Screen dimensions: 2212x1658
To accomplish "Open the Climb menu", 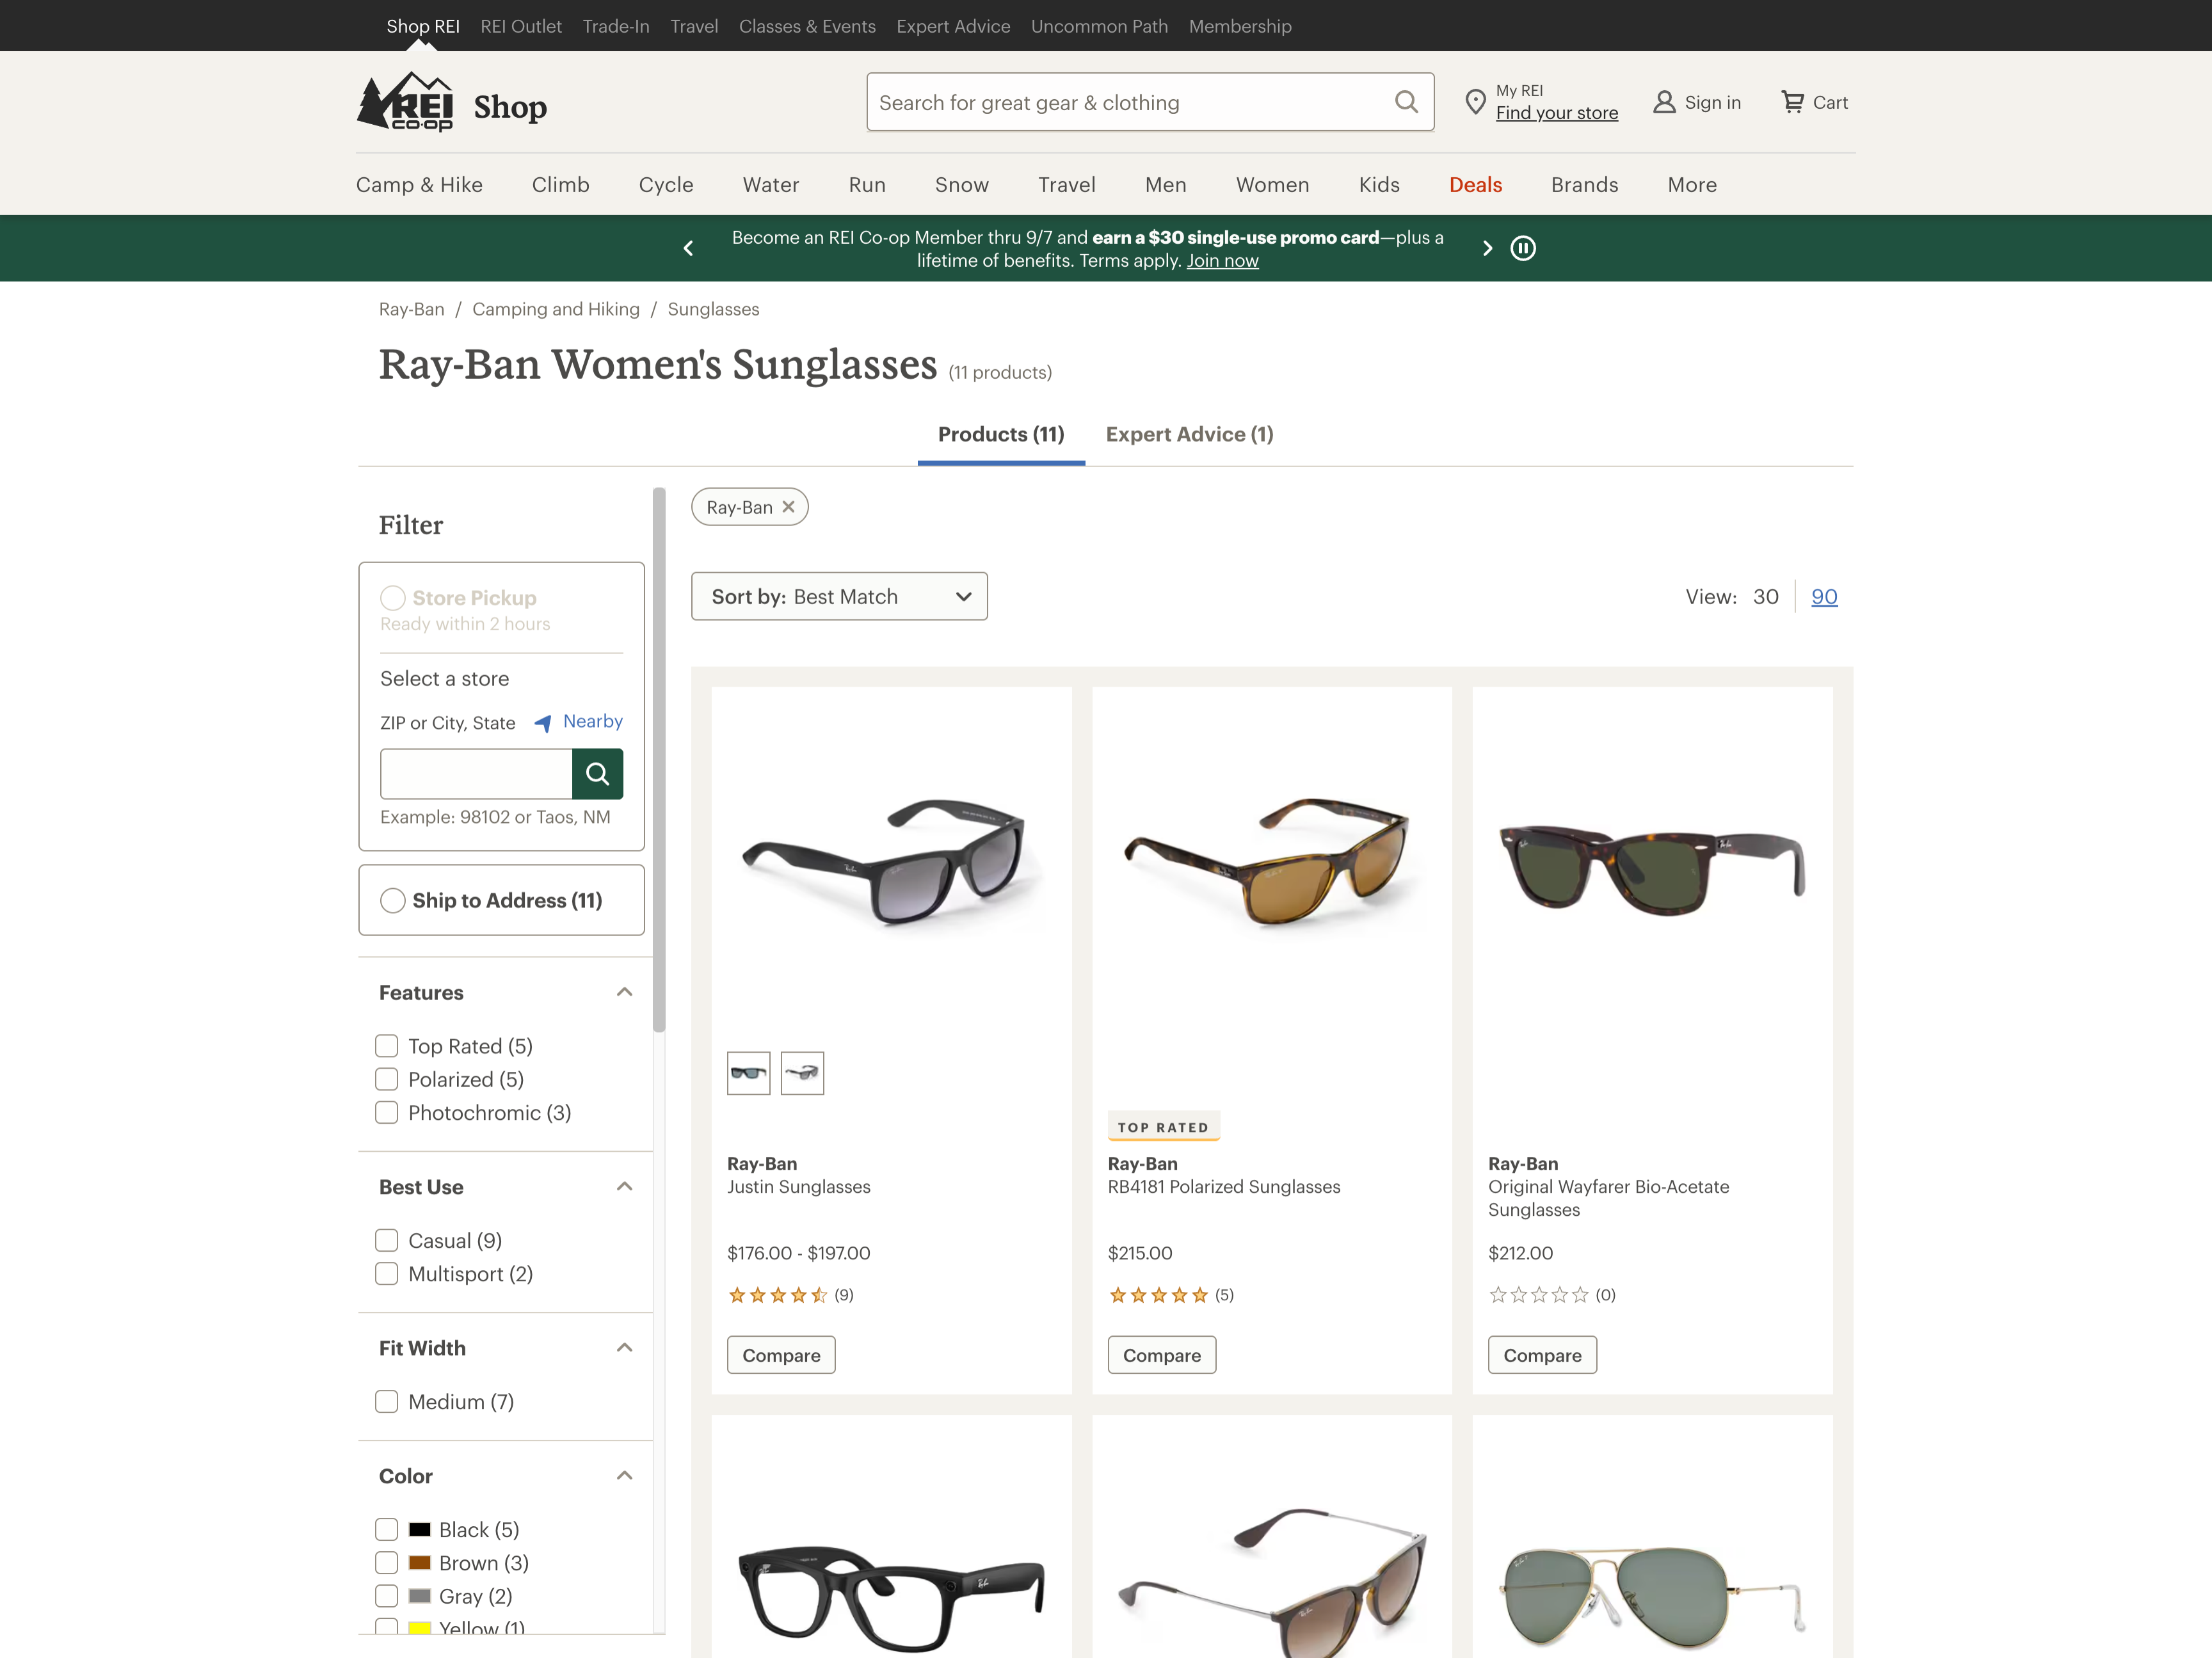I will [x=561, y=185].
